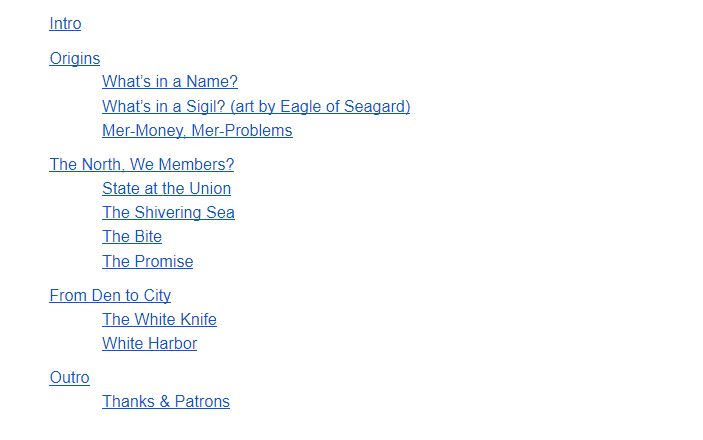703x440 pixels.
Task: Go to The Promise link
Action: pyautogui.click(x=148, y=261)
